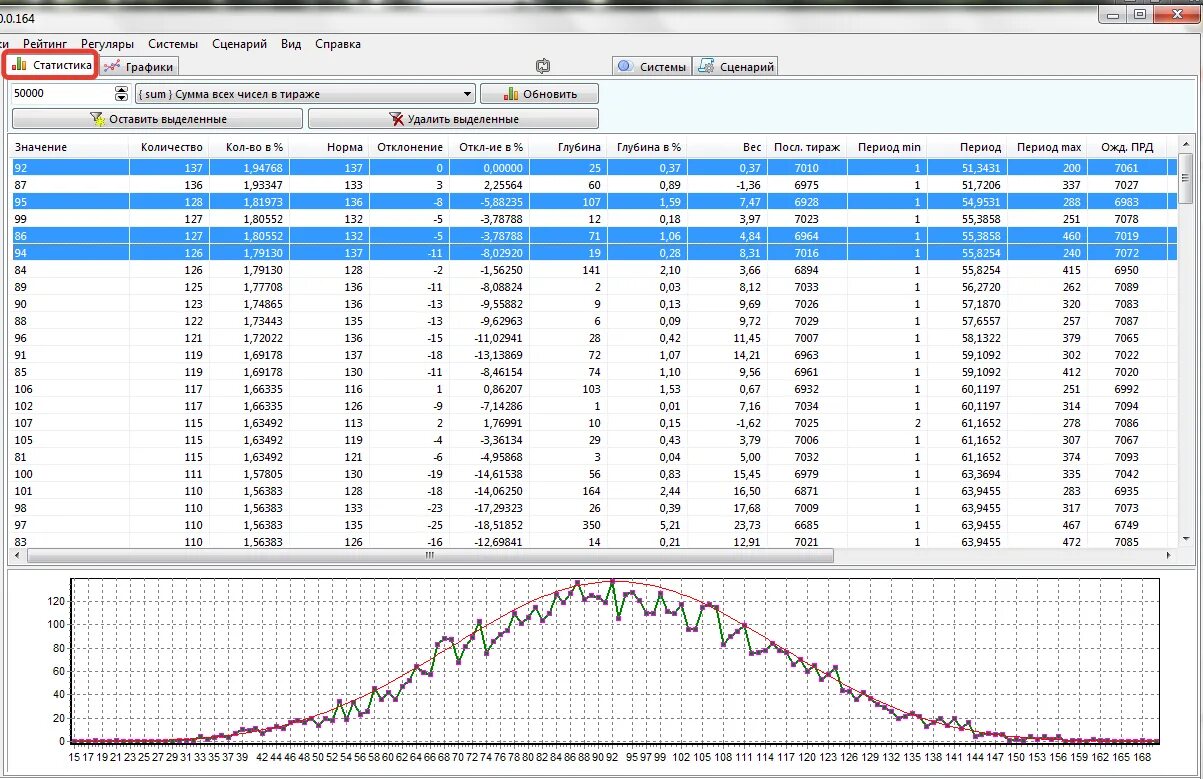The height and width of the screenshot is (779, 1203).
Task: Sort by the Период max column
Action: 1047,147
